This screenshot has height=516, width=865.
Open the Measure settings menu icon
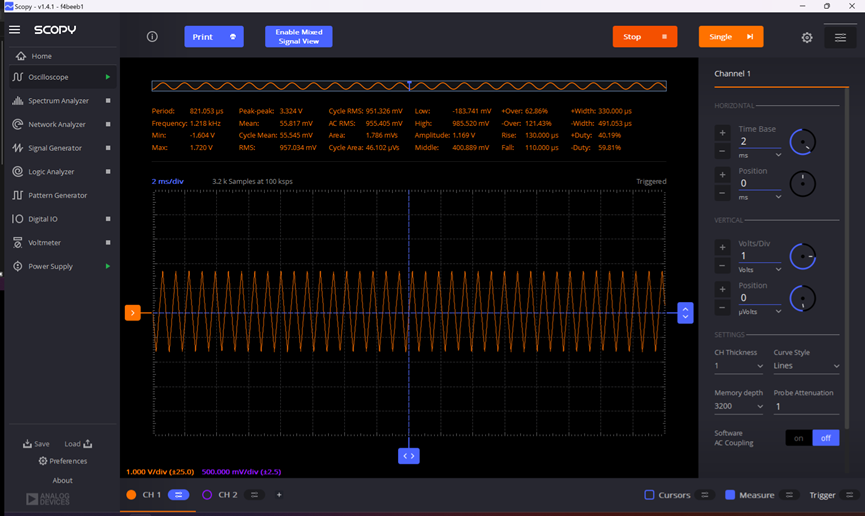click(x=789, y=495)
